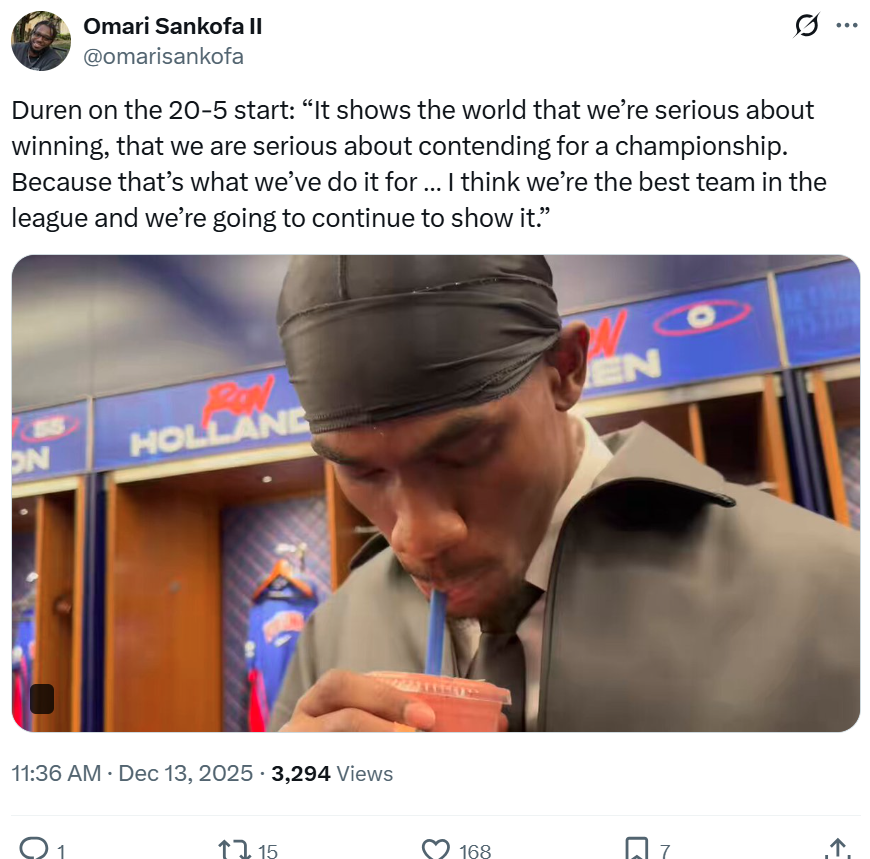
Task: Click the tweet text quoting Duren
Action: coord(420,164)
